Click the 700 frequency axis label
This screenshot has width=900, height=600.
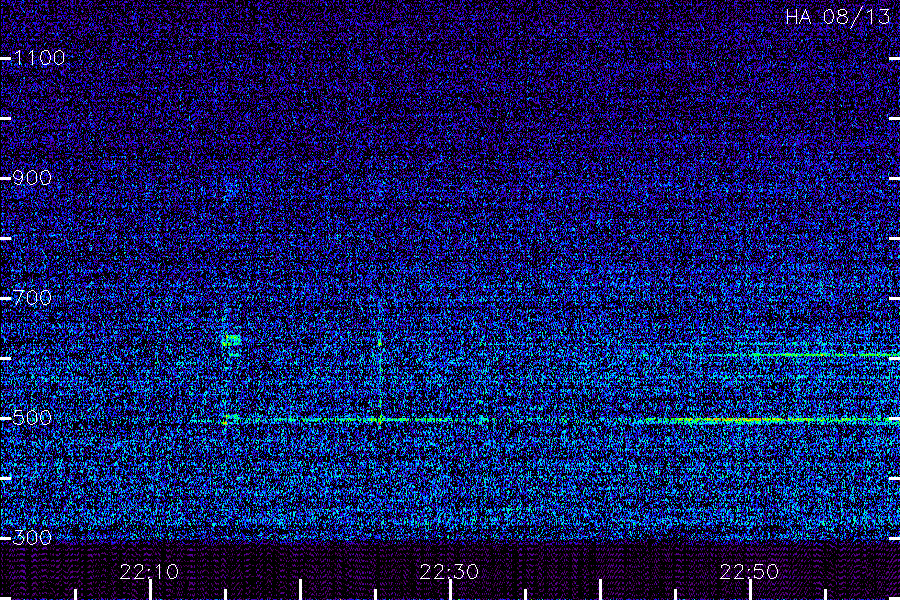pos(32,297)
